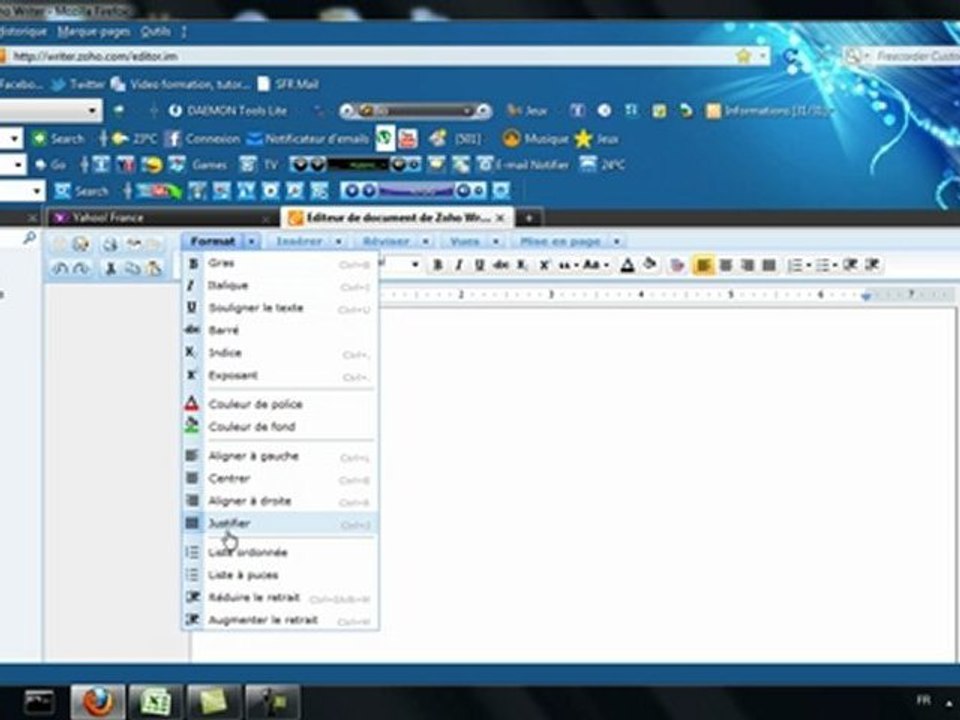Open a new browser tab with plus
Screen dimensions: 960x720
coord(529,218)
